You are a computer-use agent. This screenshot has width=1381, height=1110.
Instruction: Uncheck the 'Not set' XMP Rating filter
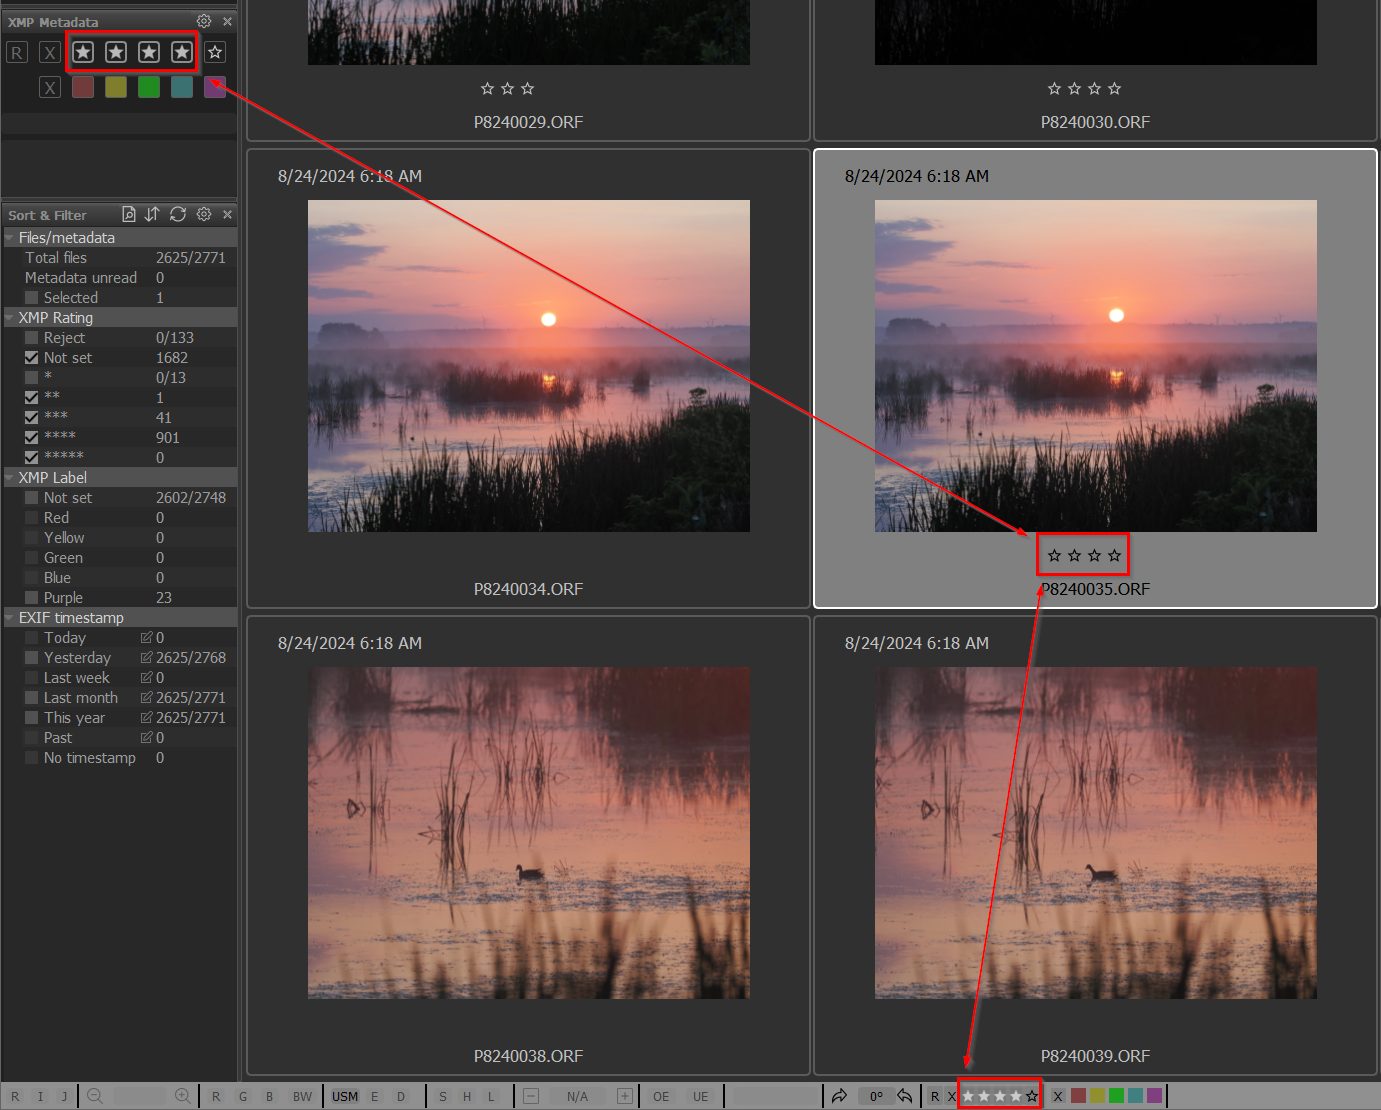(x=32, y=358)
